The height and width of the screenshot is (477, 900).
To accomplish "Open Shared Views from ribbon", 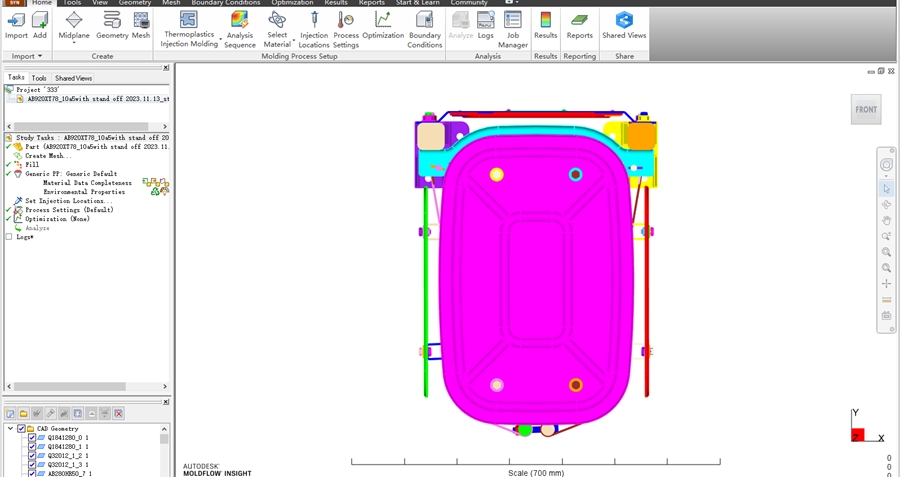I will coord(624,26).
